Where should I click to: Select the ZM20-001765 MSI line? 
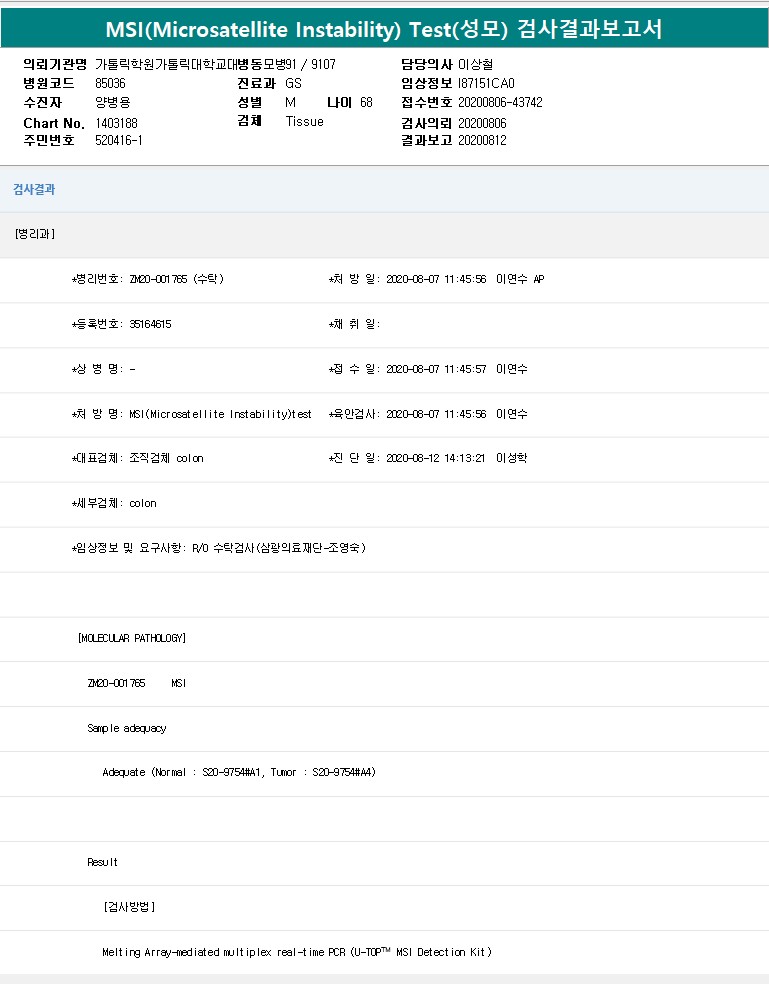tap(137, 683)
